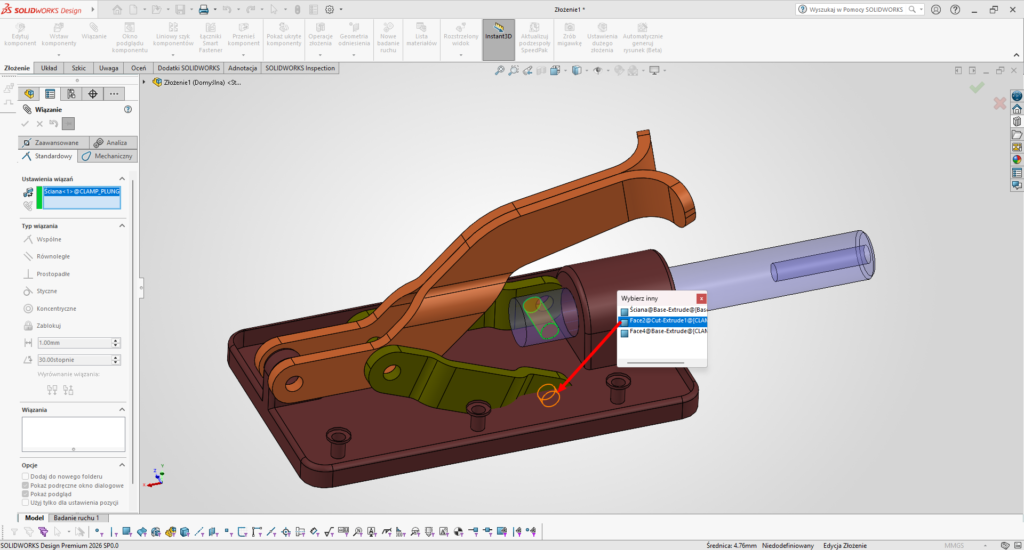This screenshot has height=550, width=1024.
Task: Click the angle 30.00stopnie input field
Action: pos(74,360)
